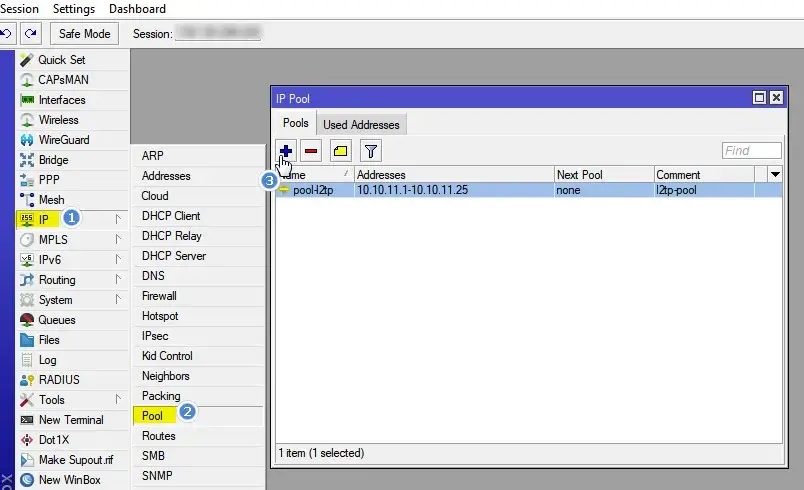The width and height of the screenshot is (804, 490).
Task: Add a new IP pool with plus button
Action: pos(286,151)
